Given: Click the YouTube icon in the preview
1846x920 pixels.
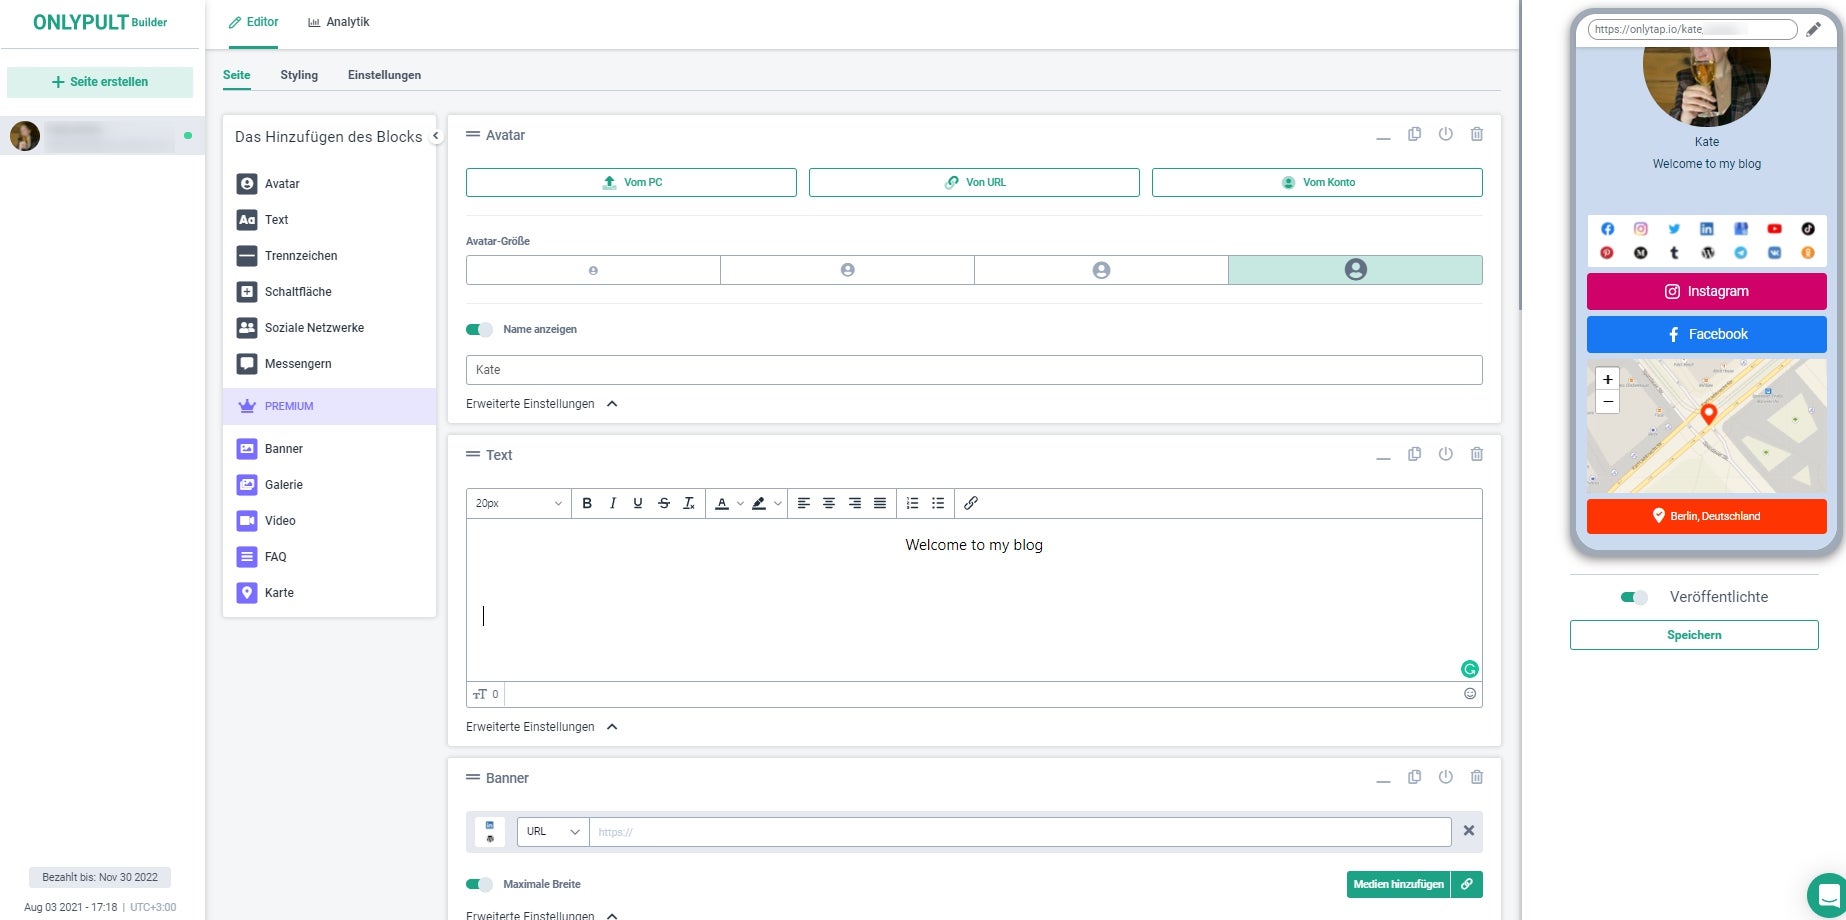Looking at the screenshot, I should pos(1774,229).
